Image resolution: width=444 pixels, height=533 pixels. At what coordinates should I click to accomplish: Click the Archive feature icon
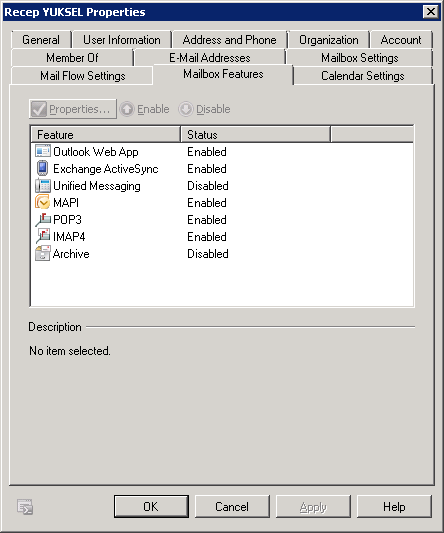point(43,254)
